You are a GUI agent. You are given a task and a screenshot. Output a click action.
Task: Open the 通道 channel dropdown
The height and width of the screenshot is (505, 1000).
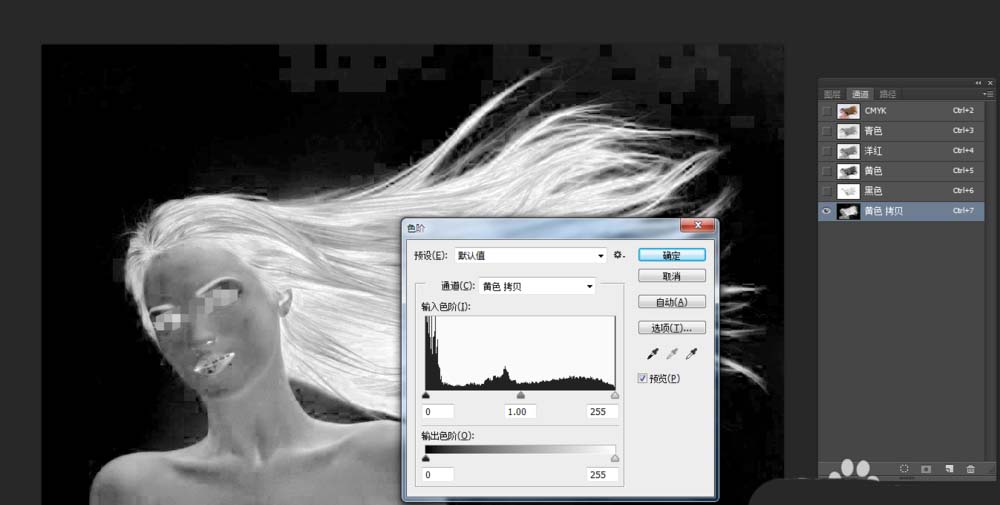point(537,286)
